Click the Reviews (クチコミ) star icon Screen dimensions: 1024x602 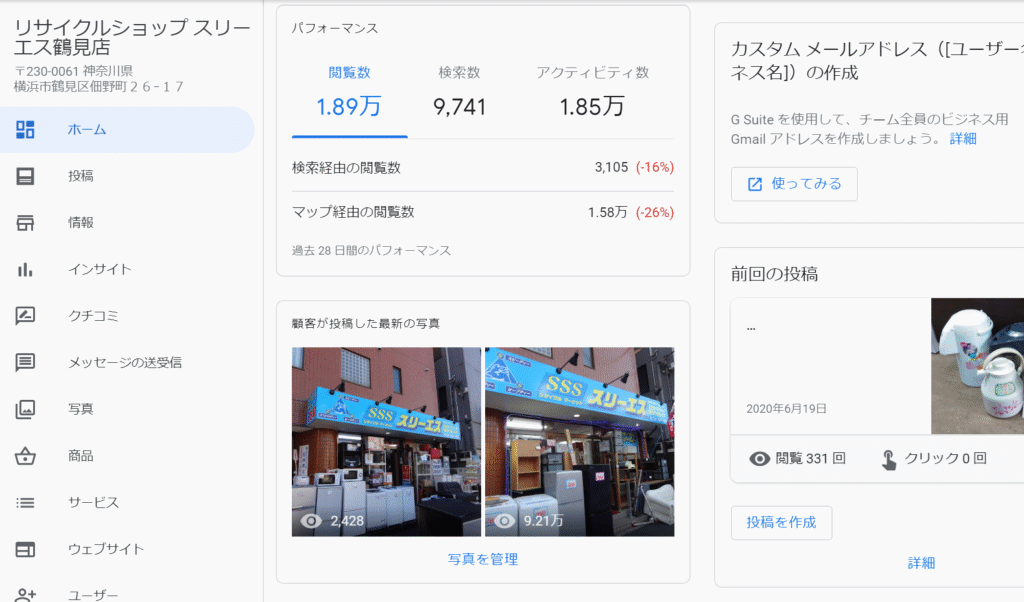coord(25,316)
